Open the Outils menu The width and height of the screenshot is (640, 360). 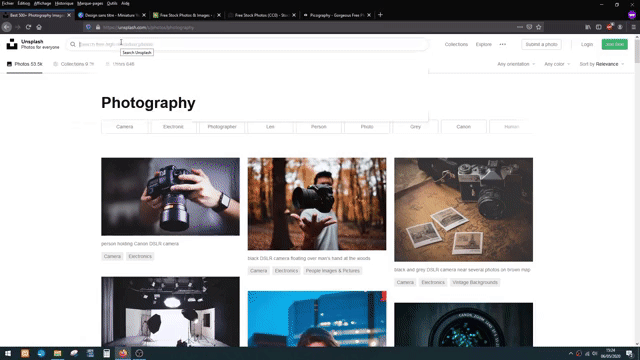(112, 3)
